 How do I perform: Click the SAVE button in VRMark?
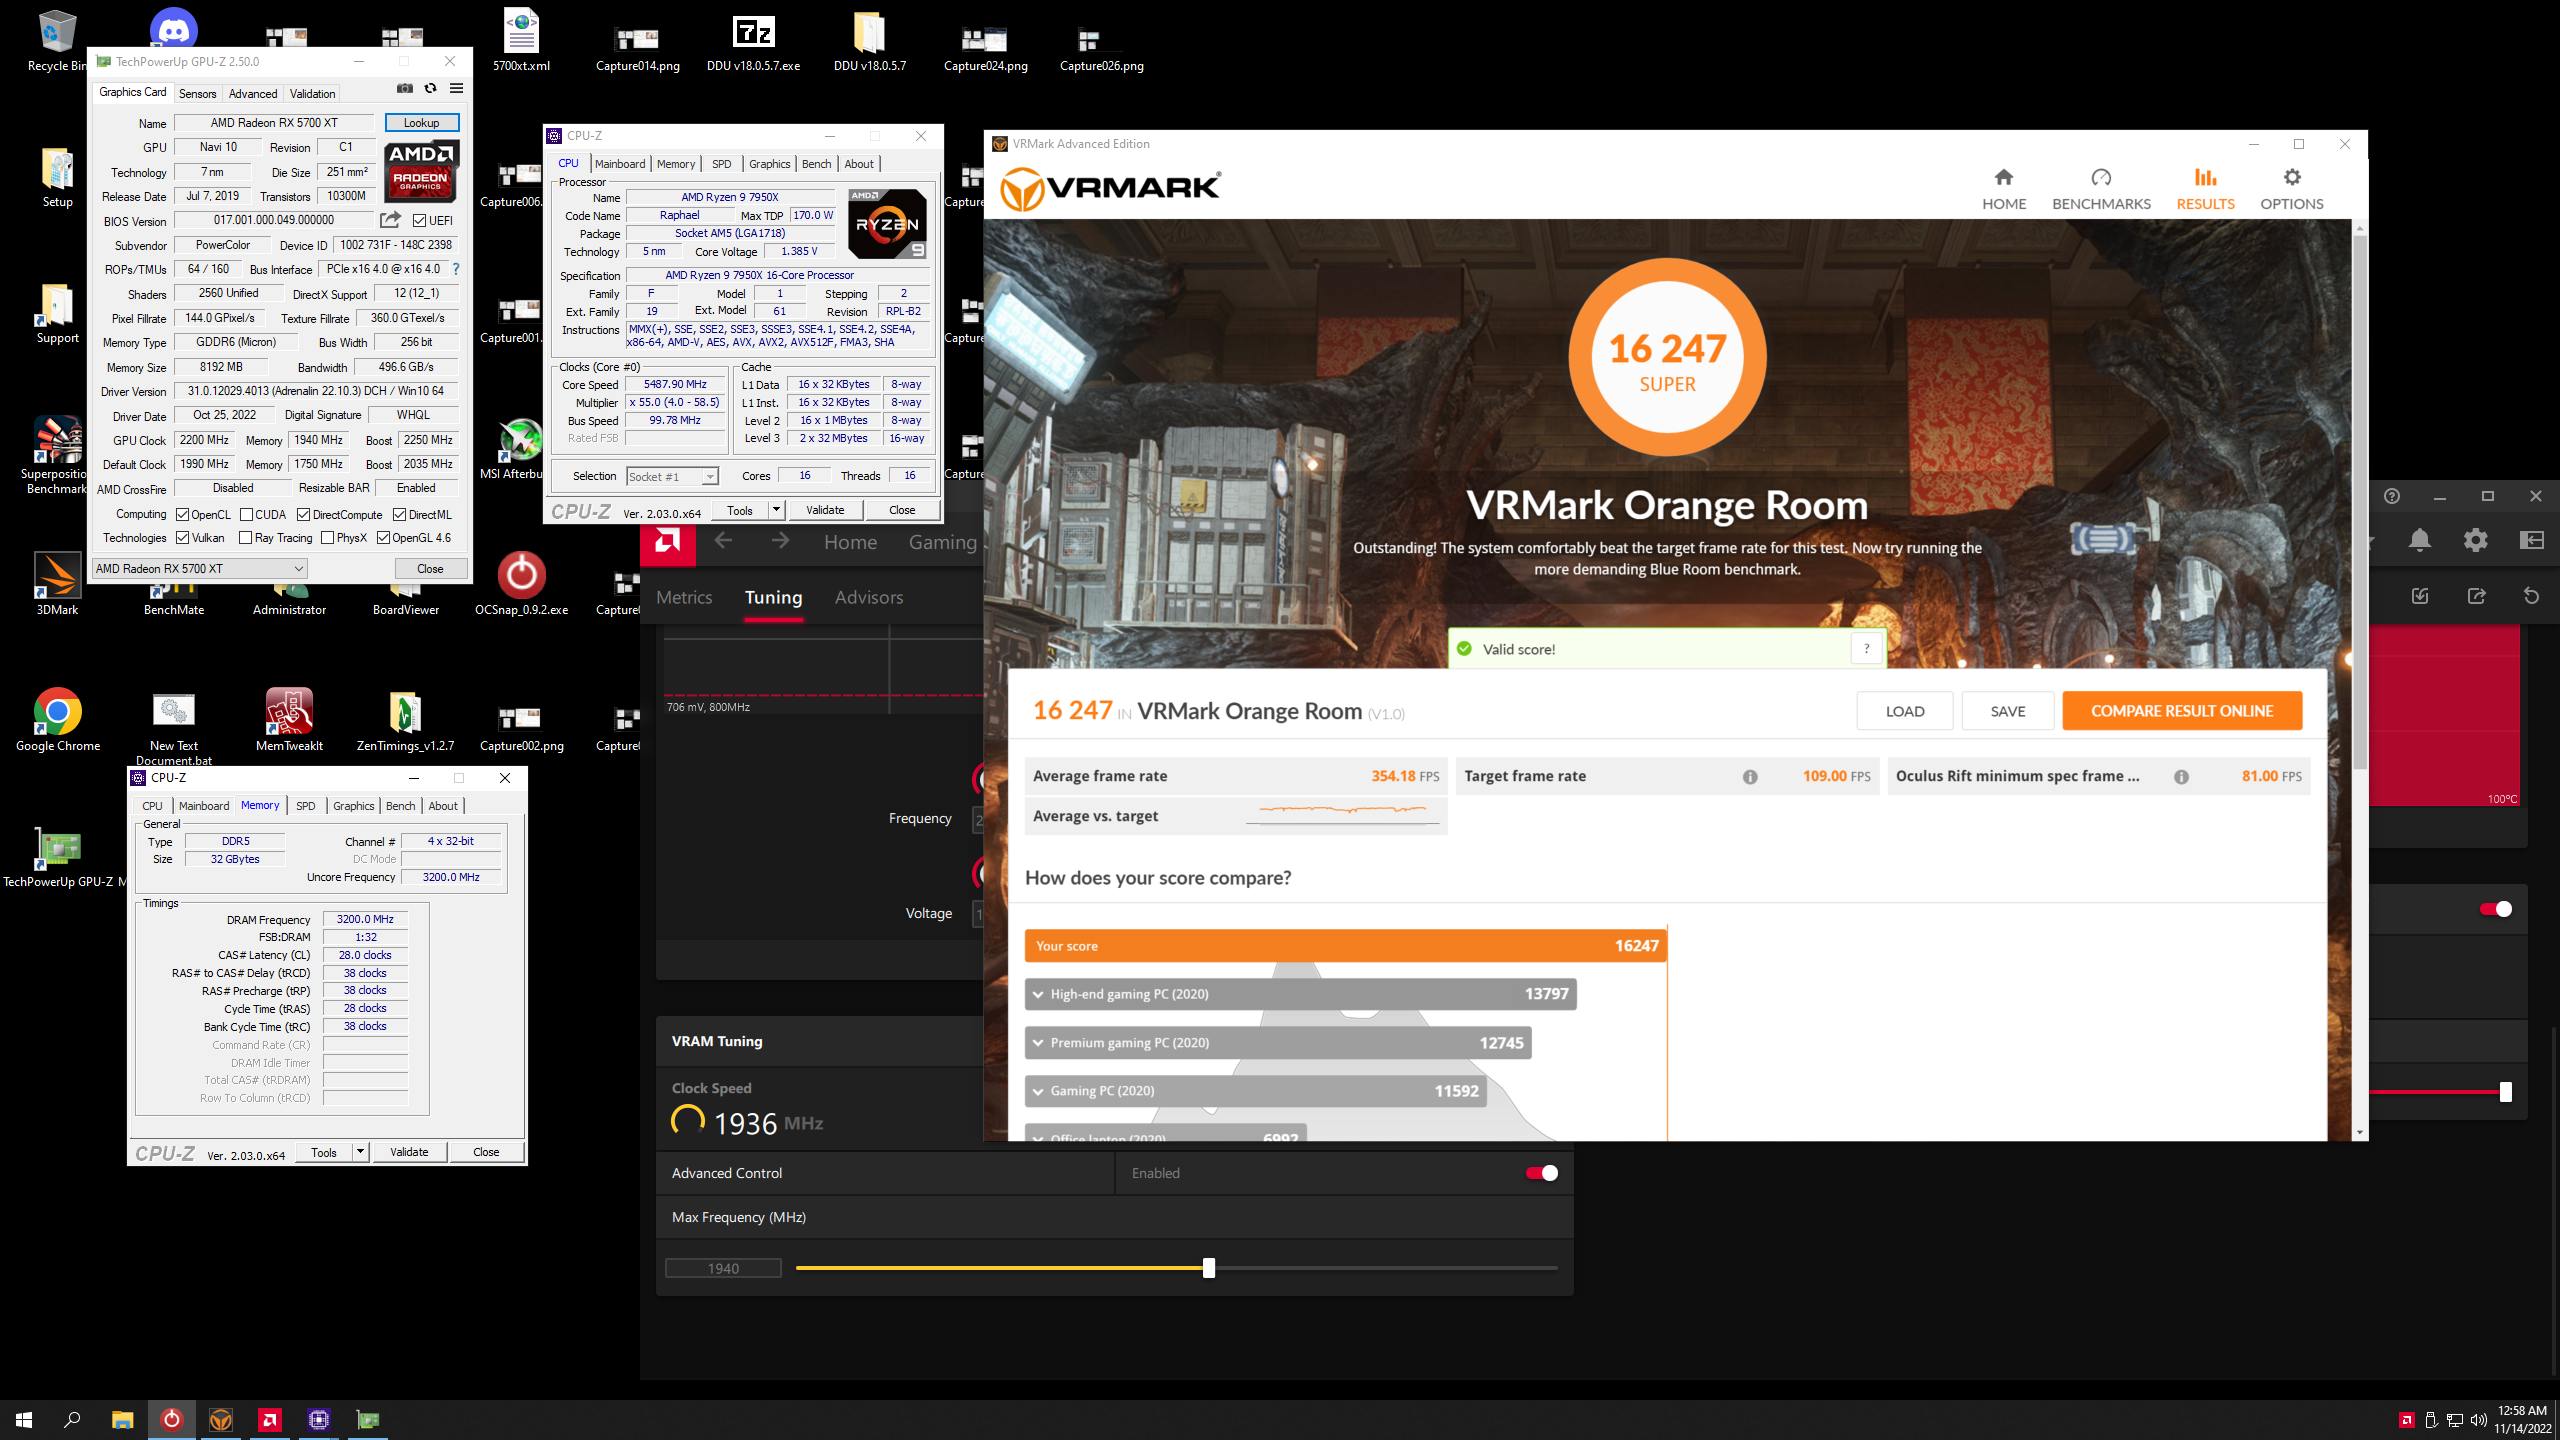click(x=2007, y=711)
